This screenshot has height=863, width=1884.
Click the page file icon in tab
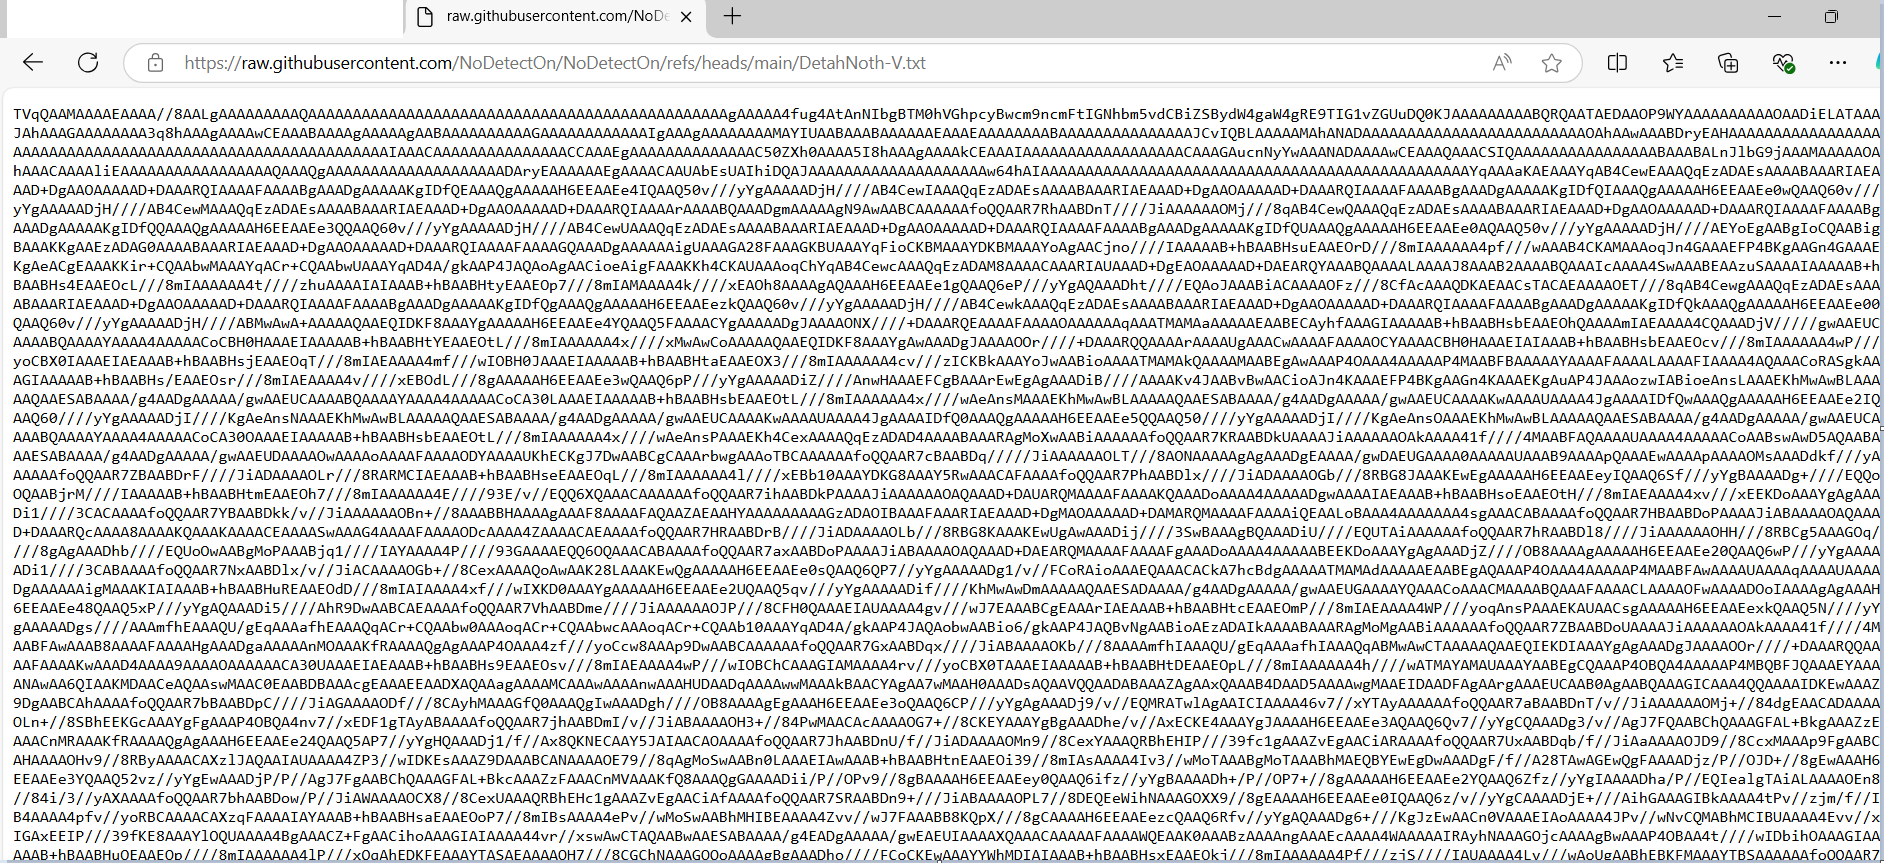coord(425,17)
